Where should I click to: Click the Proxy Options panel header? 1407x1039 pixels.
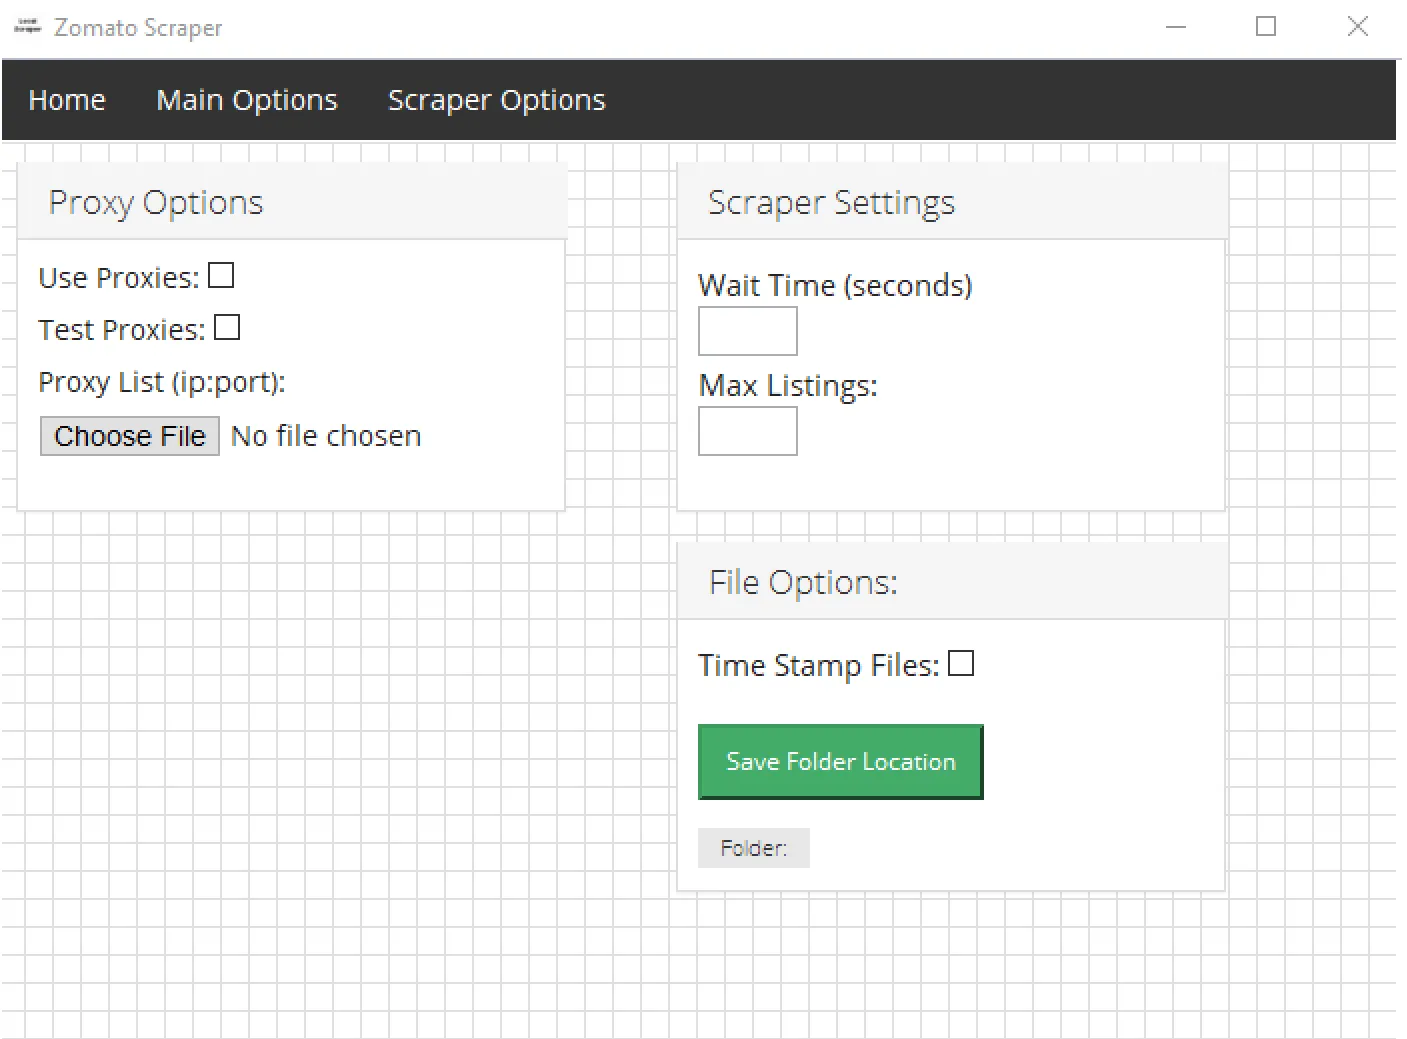(x=156, y=202)
